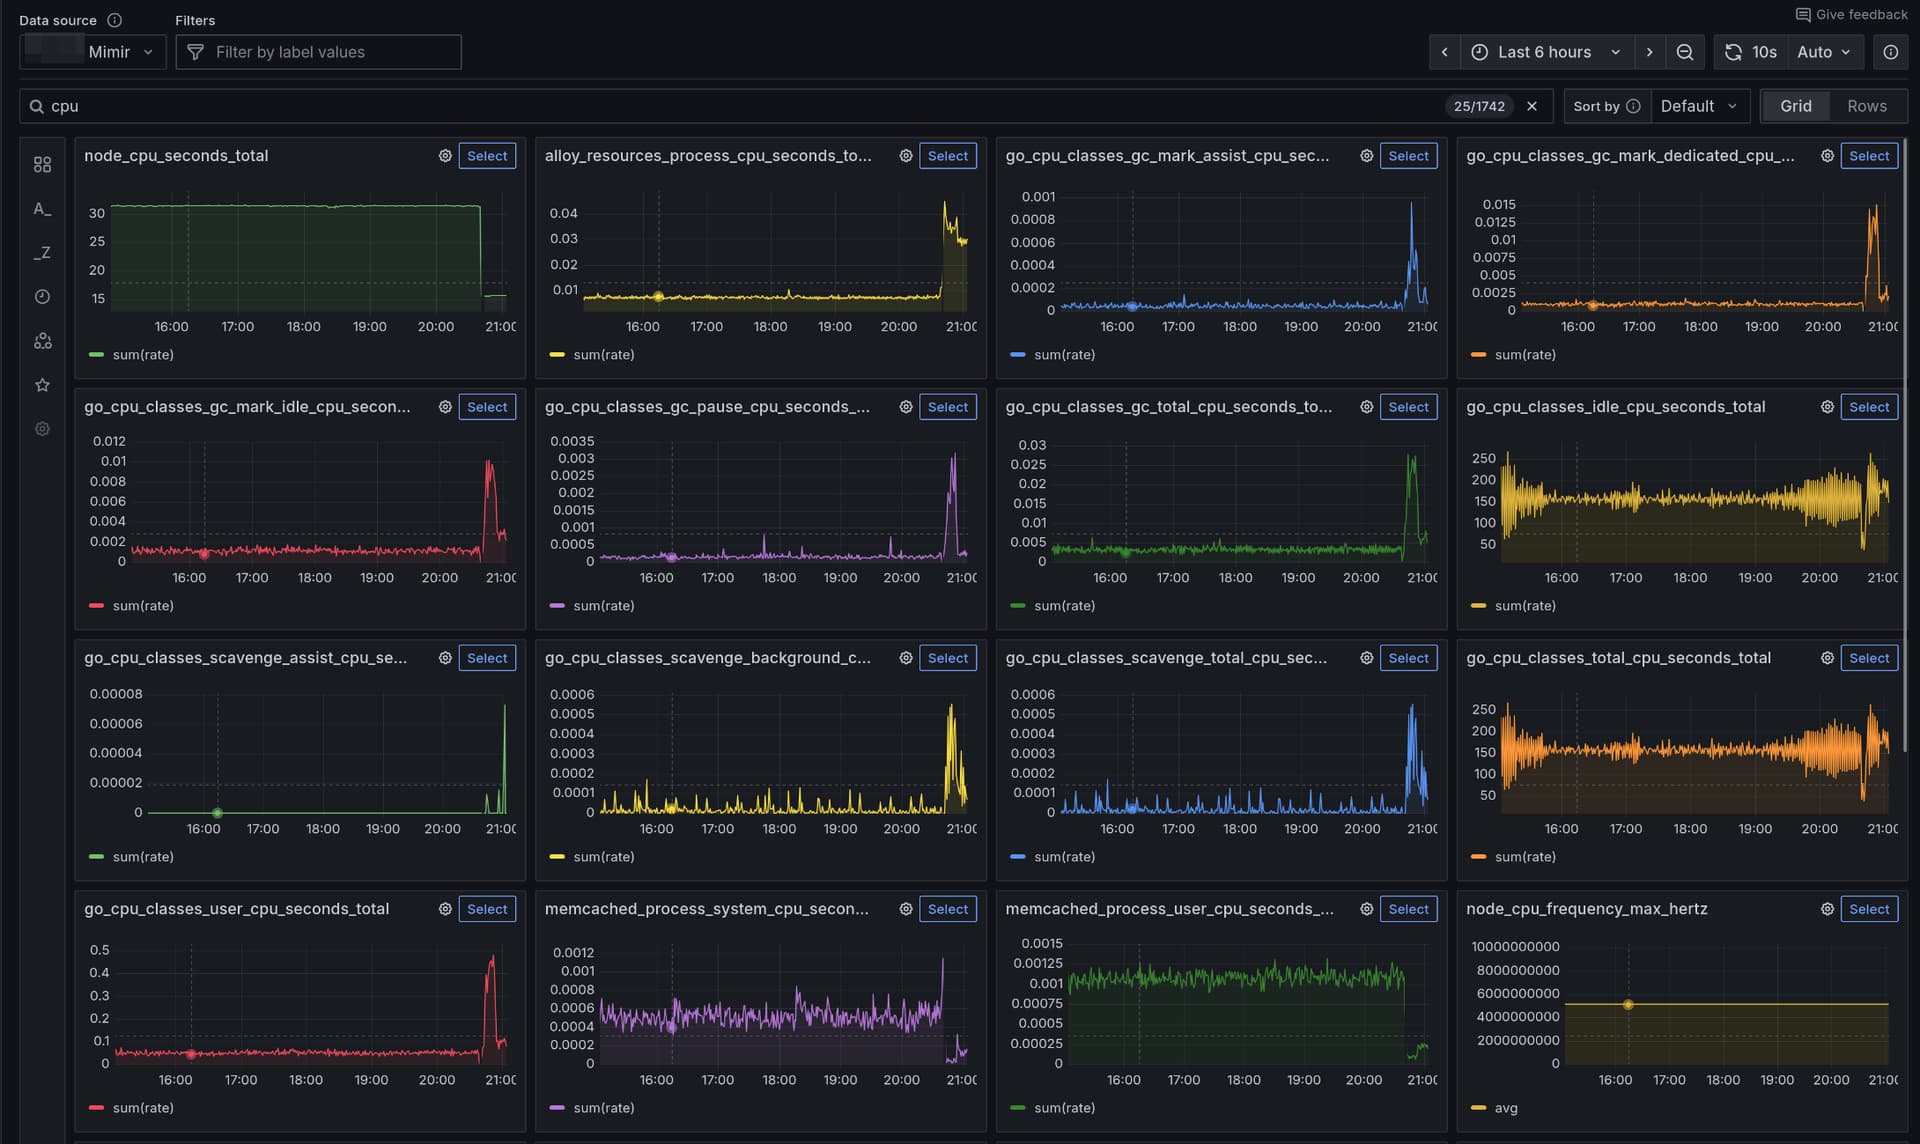Select the go_cpu_classes_idle_cpu_seconds_total metric
The image size is (1920, 1144).
pos(1868,407)
